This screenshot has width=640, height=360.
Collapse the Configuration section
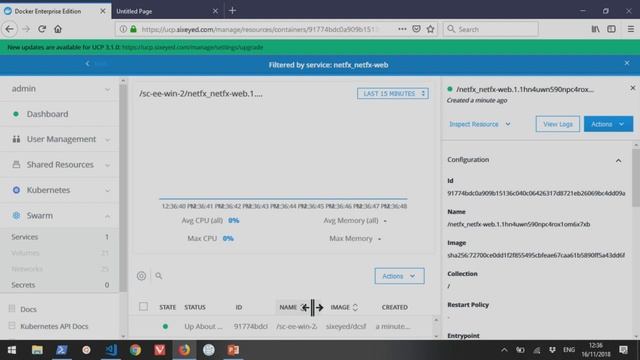tap(618, 160)
